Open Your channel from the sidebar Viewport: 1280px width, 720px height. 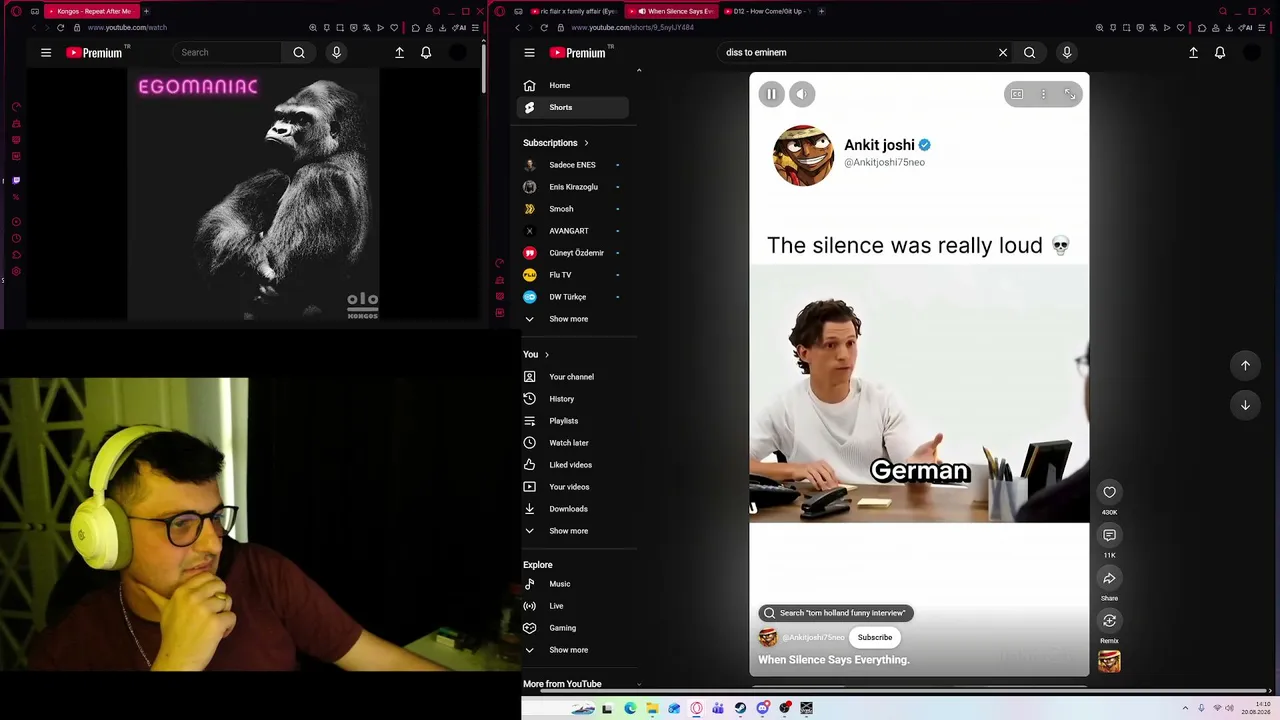click(574, 377)
